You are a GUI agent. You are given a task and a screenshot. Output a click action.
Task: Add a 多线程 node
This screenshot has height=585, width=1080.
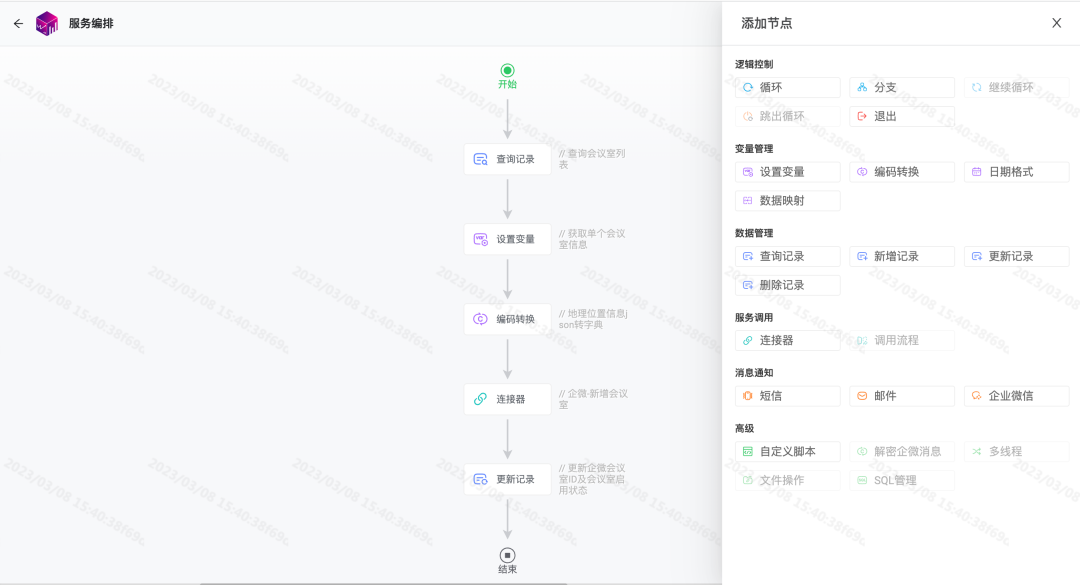click(x=1017, y=451)
